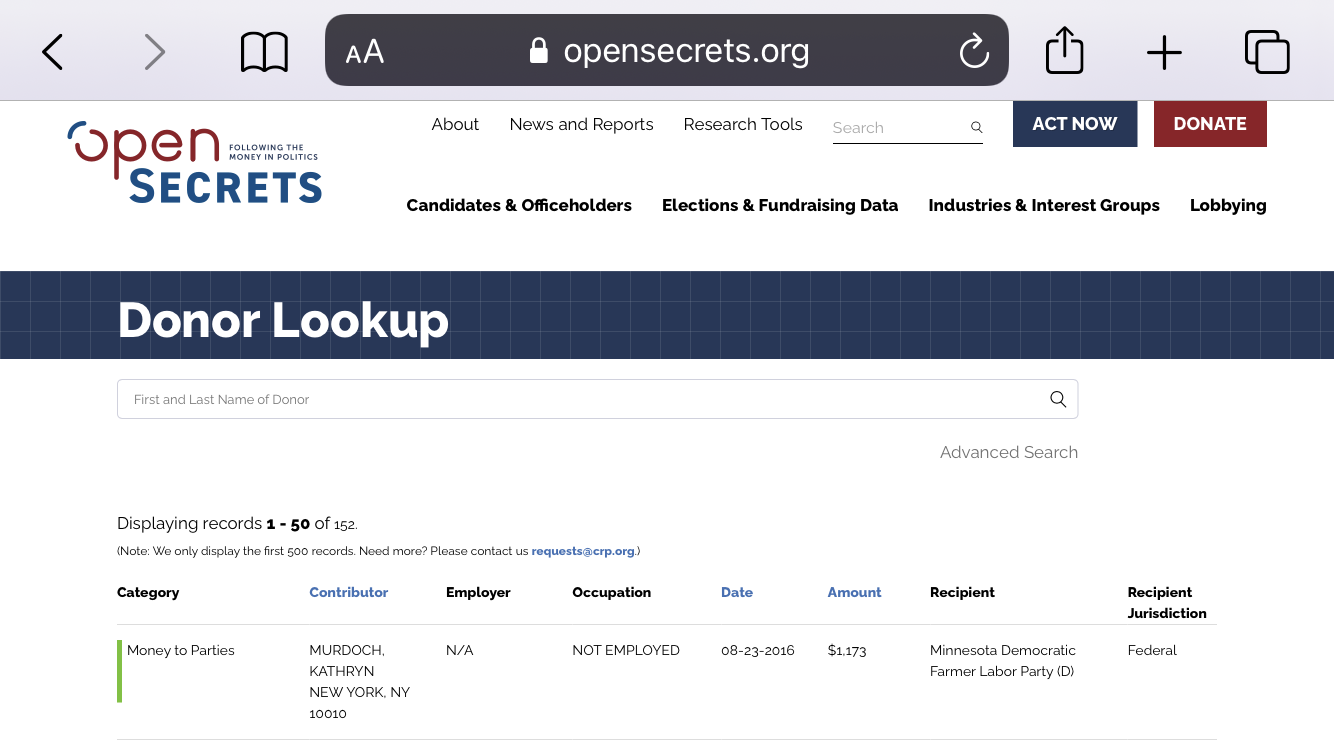Click the N/A employer cell
This screenshot has width=1334, height=750.
click(x=460, y=650)
